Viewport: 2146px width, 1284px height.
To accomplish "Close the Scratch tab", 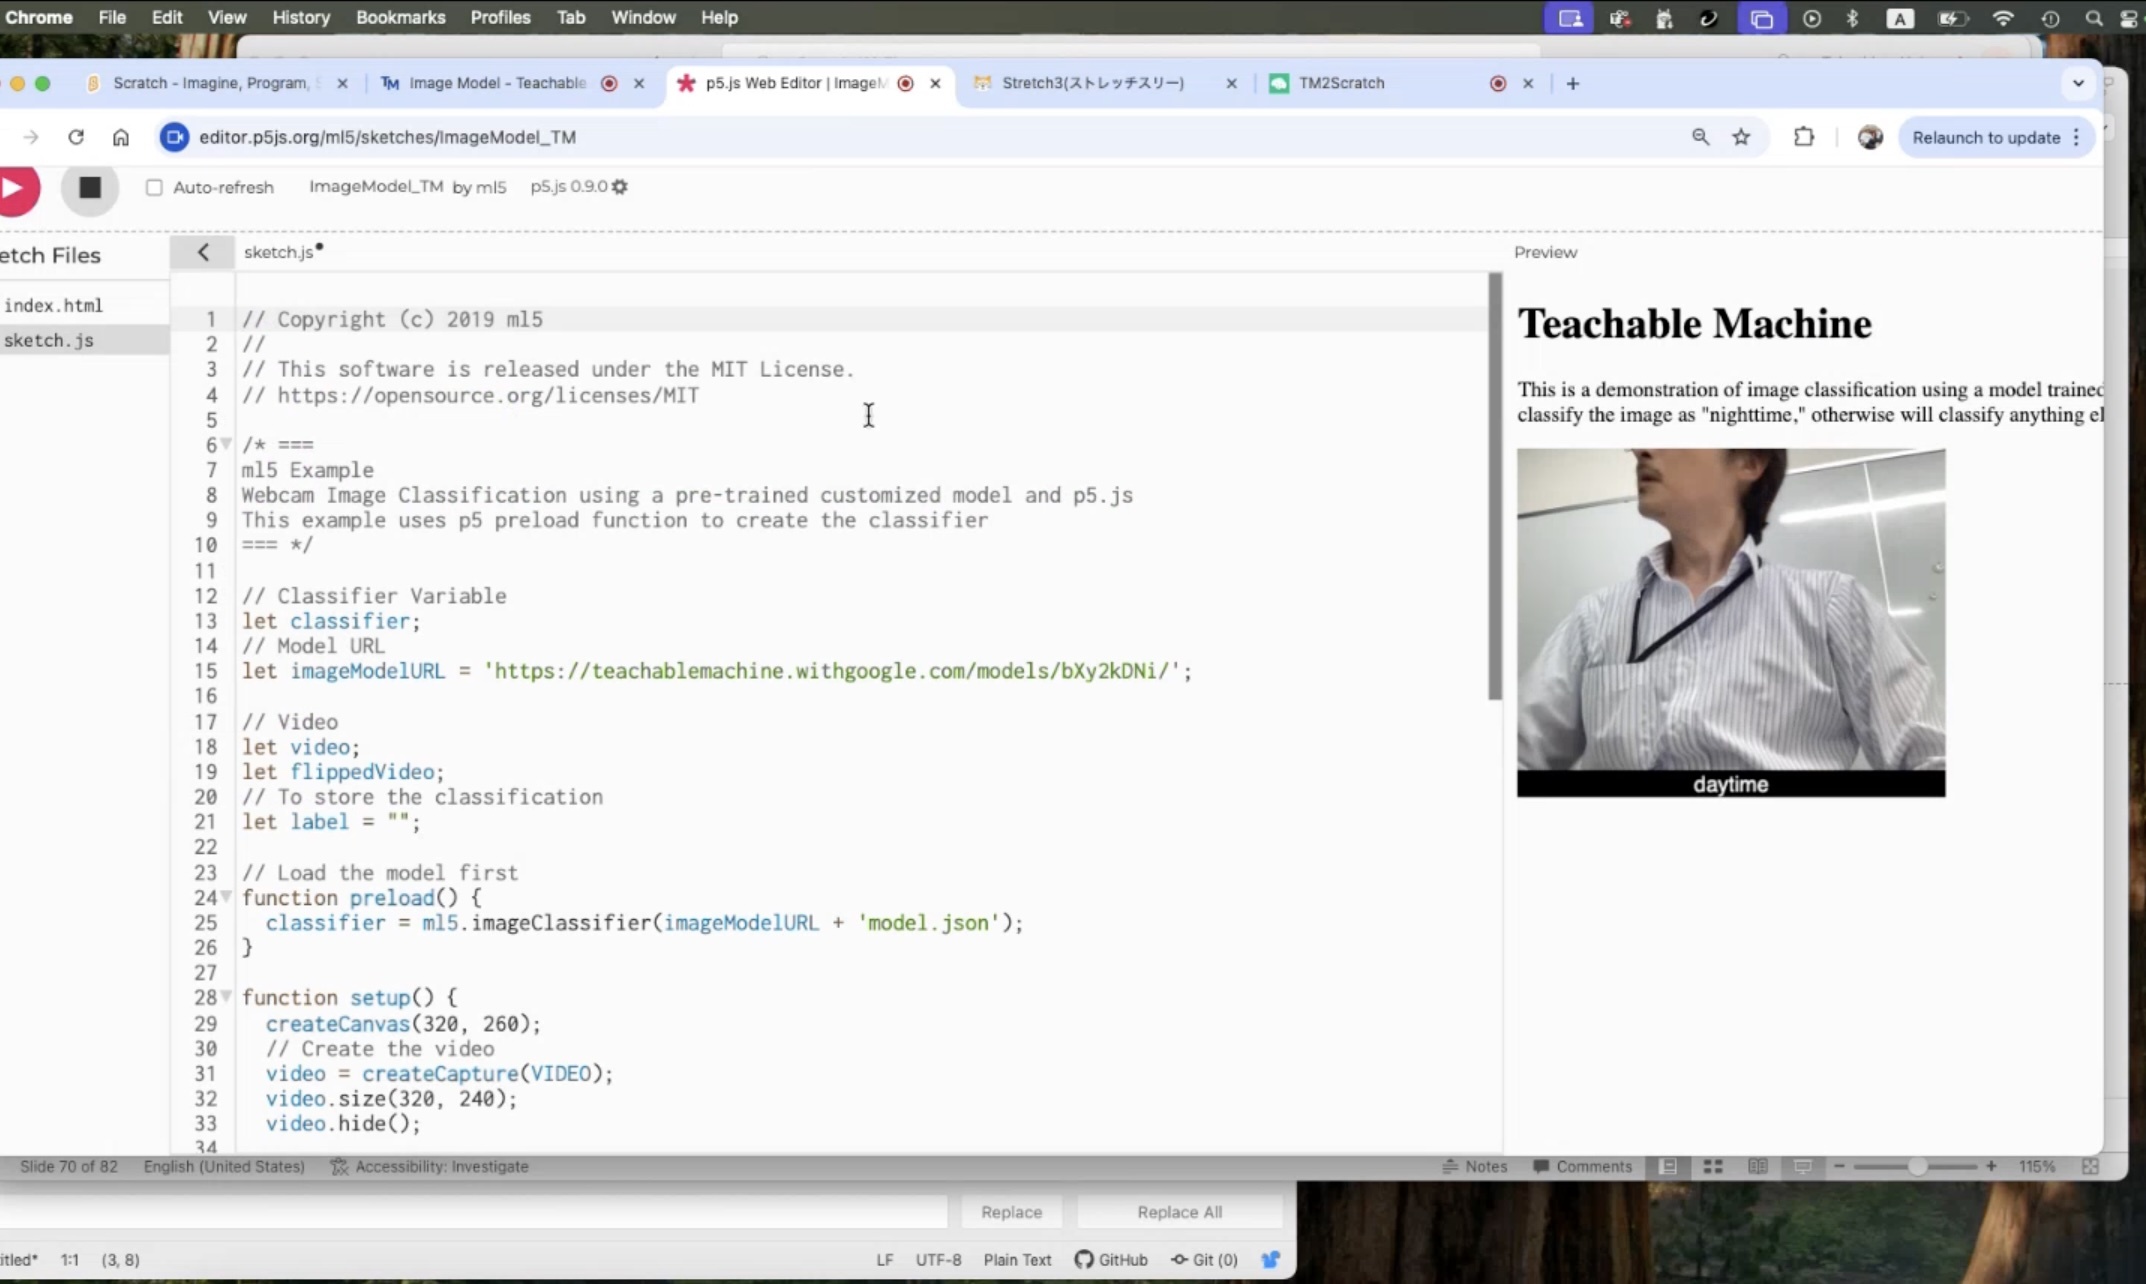I will (342, 83).
